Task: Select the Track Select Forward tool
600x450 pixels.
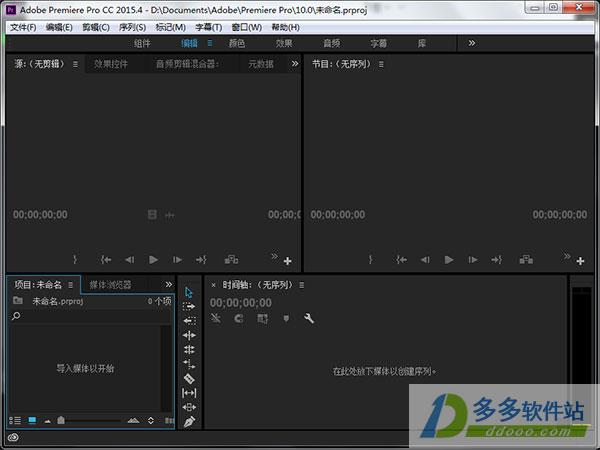Action: (x=189, y=307)
